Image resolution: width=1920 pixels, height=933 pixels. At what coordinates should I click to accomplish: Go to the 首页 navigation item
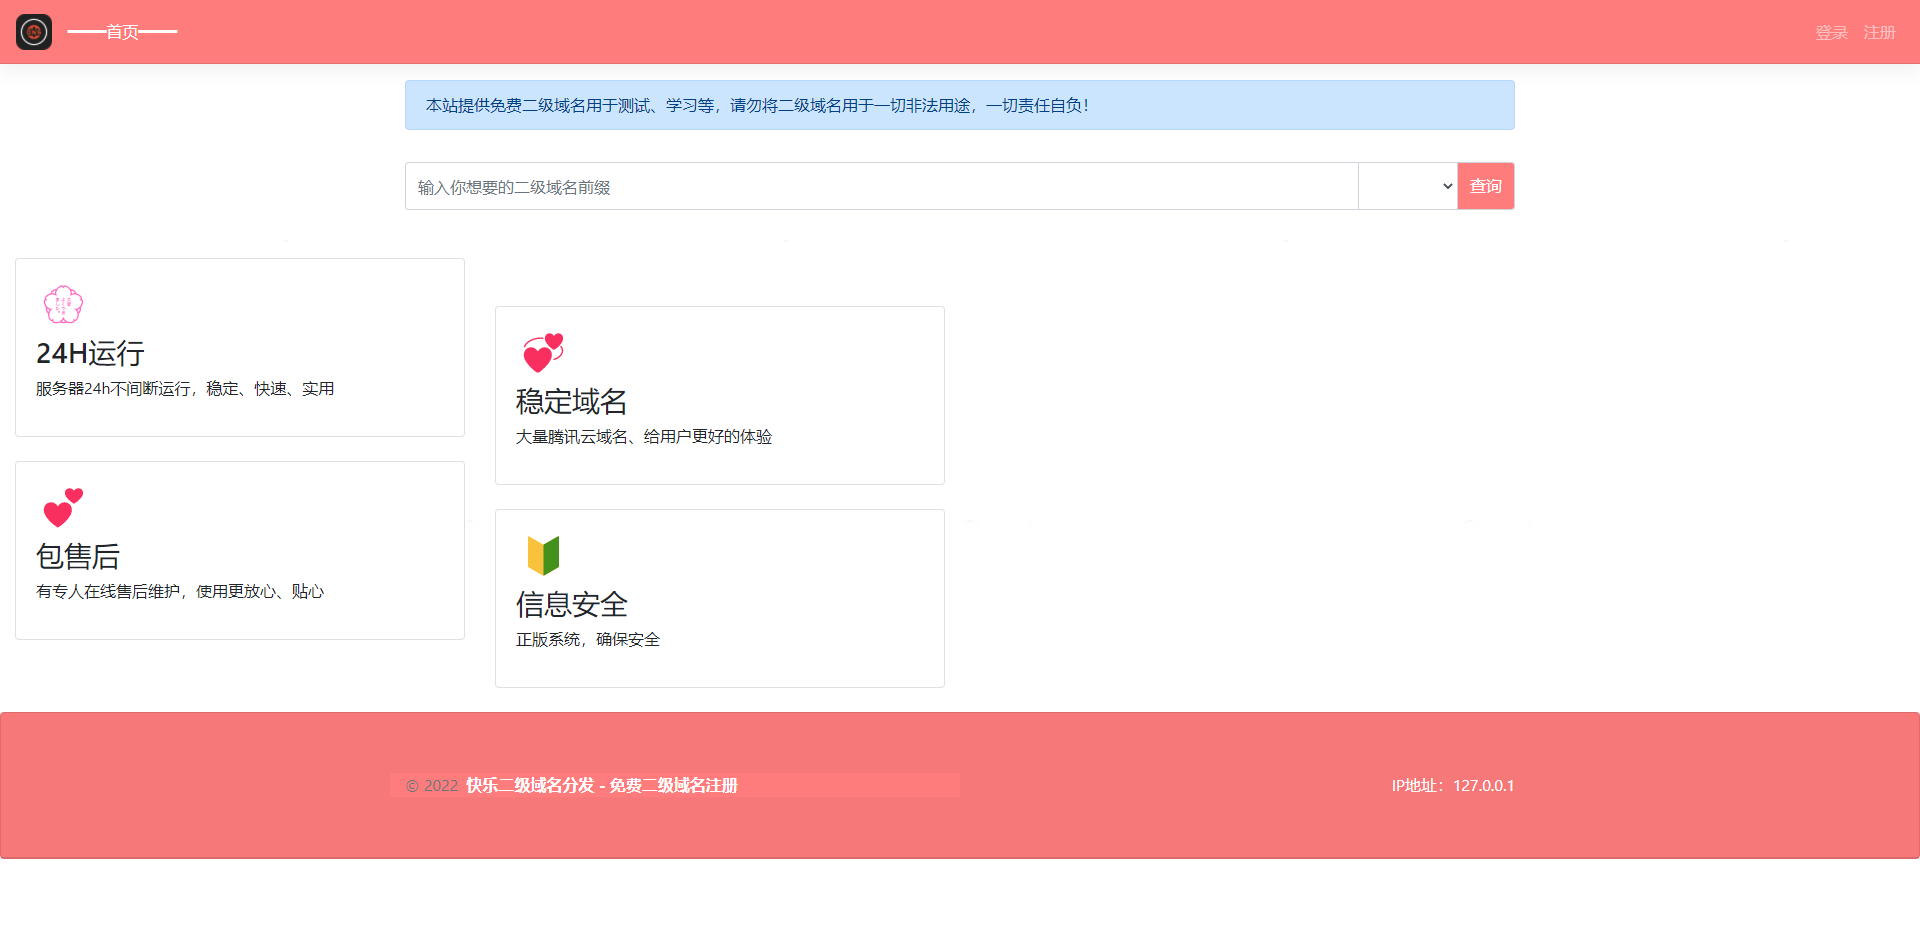tap(122, 32)
